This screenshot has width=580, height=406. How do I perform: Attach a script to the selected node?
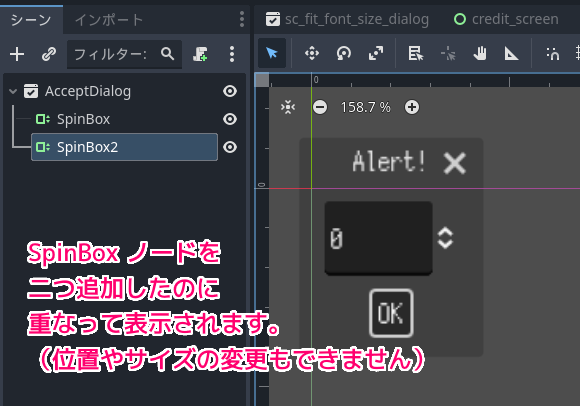pyautogui.click(x=200, y=54)
